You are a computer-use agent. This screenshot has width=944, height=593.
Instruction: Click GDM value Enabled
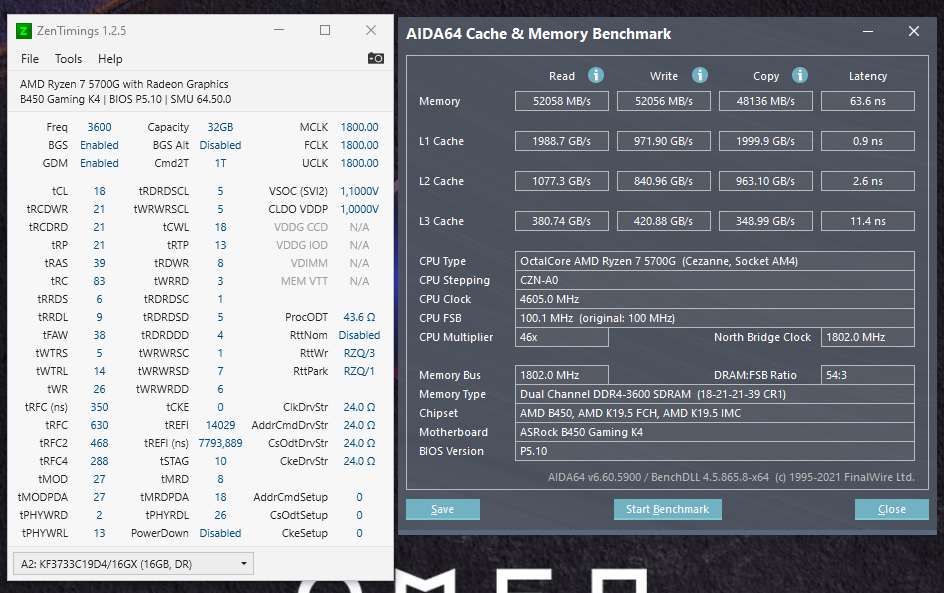(x=99, y=163)
